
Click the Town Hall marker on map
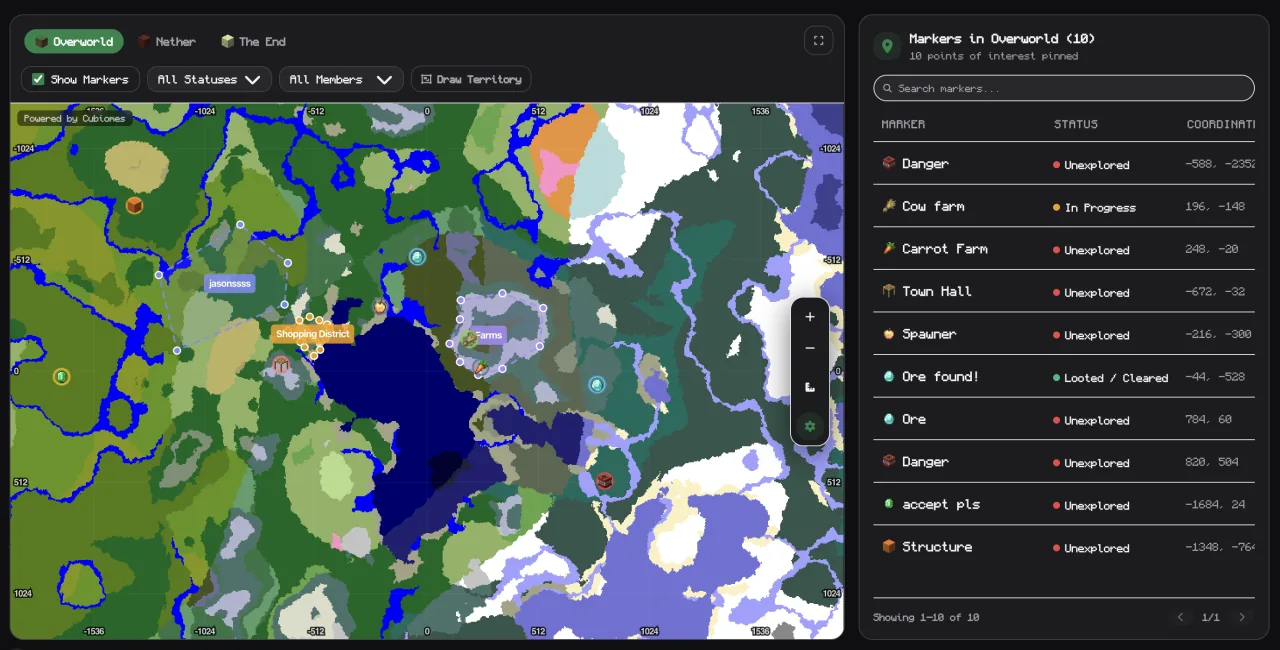(282, 365)
